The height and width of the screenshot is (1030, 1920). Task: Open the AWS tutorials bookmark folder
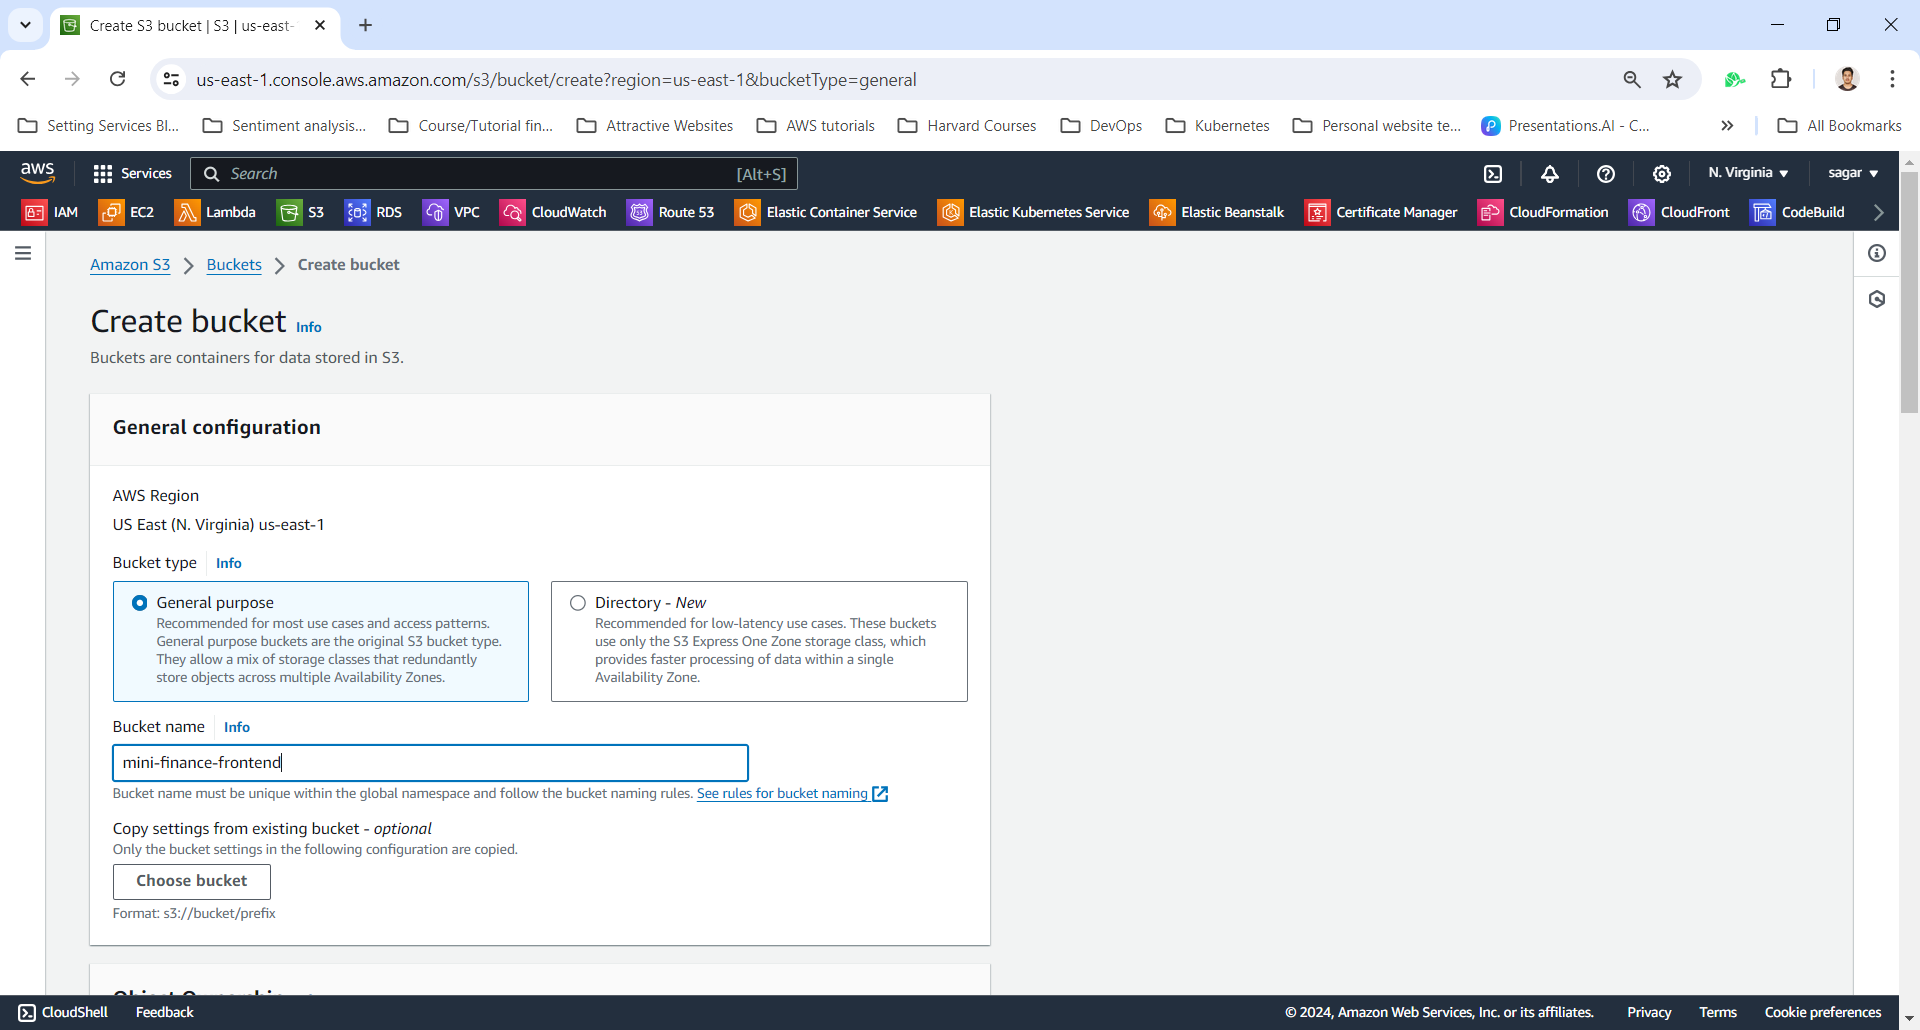click(816, 126)
